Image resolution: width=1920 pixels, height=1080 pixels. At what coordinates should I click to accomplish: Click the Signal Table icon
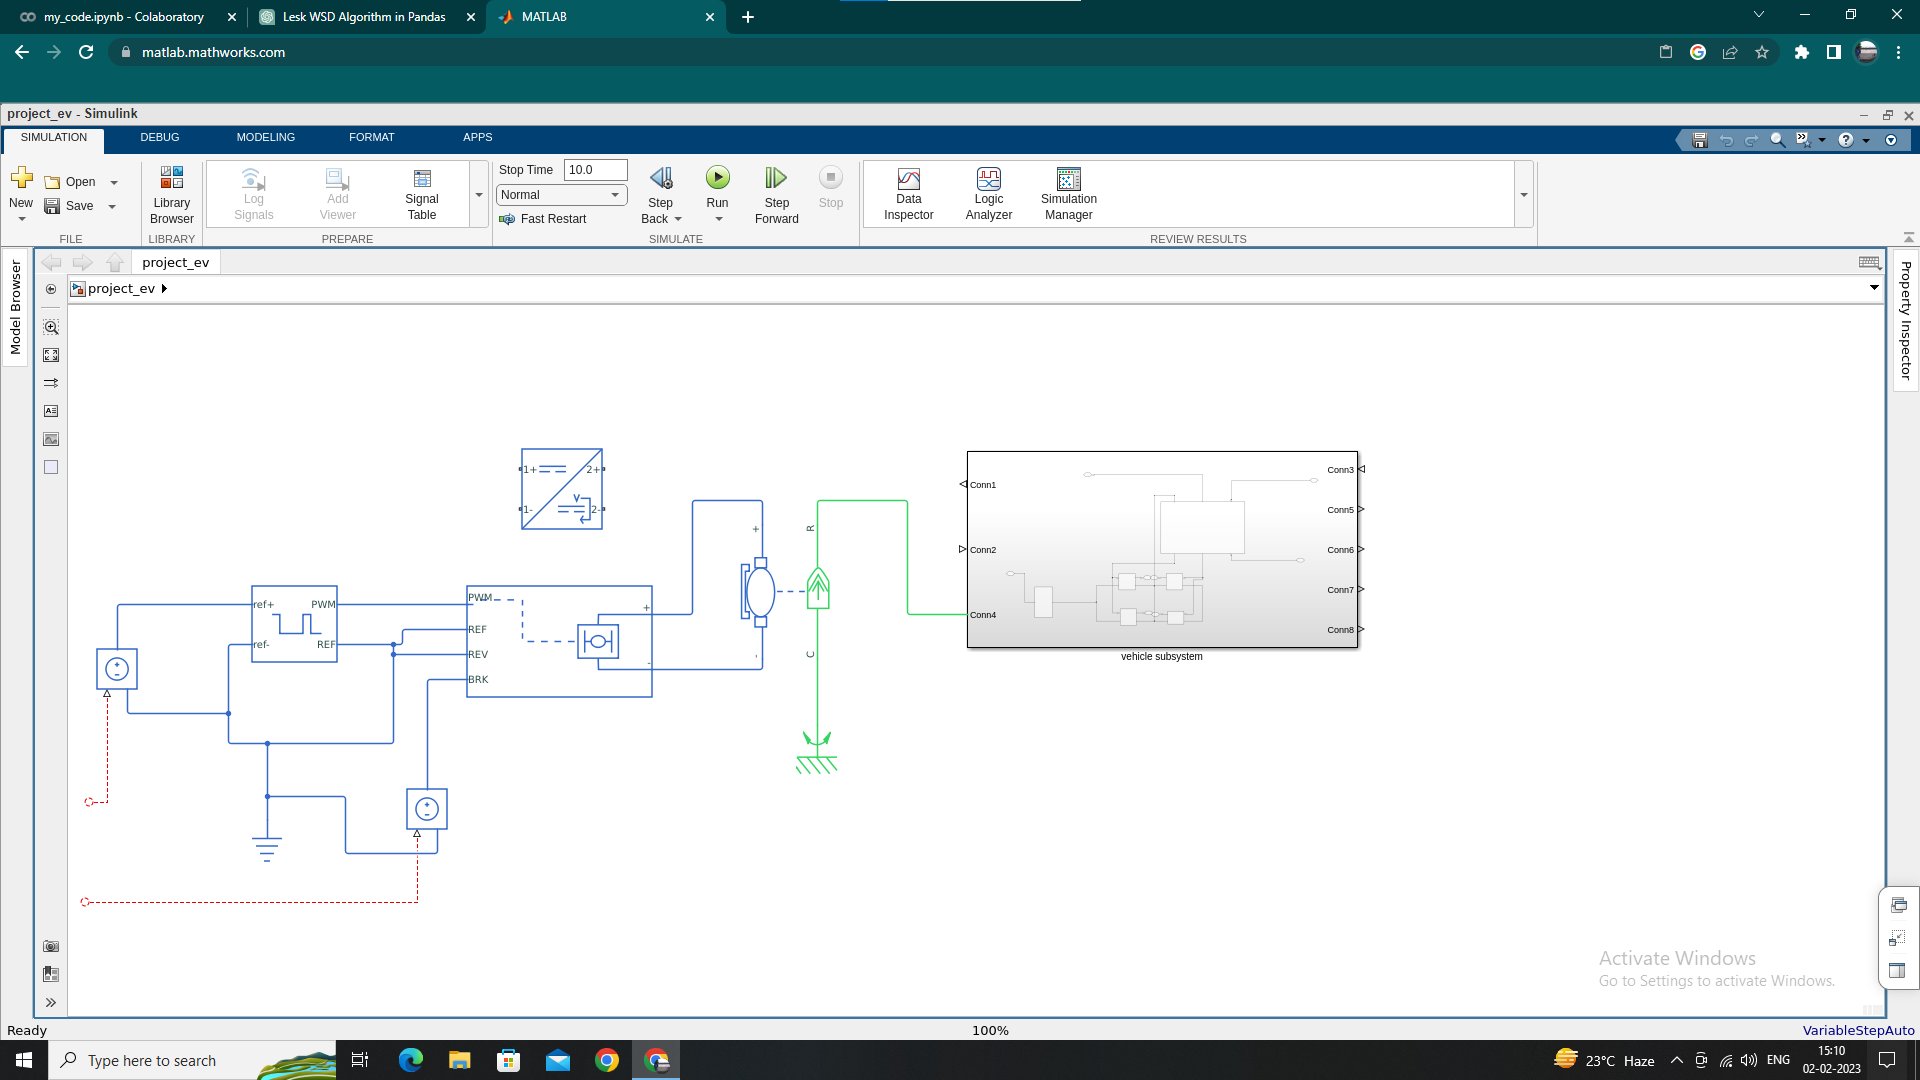(x=421, y=193)
